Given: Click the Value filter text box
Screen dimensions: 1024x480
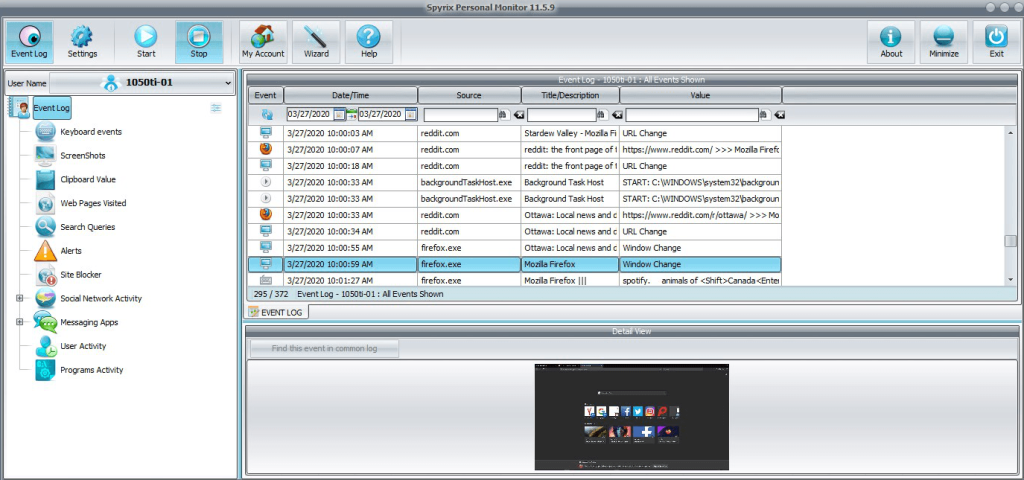Looking at the screenshot, I should click(x=692, y=115).
